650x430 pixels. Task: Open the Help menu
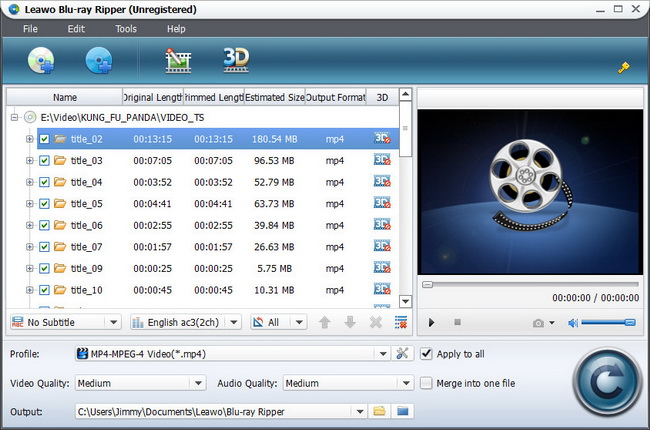coord(176,29)
